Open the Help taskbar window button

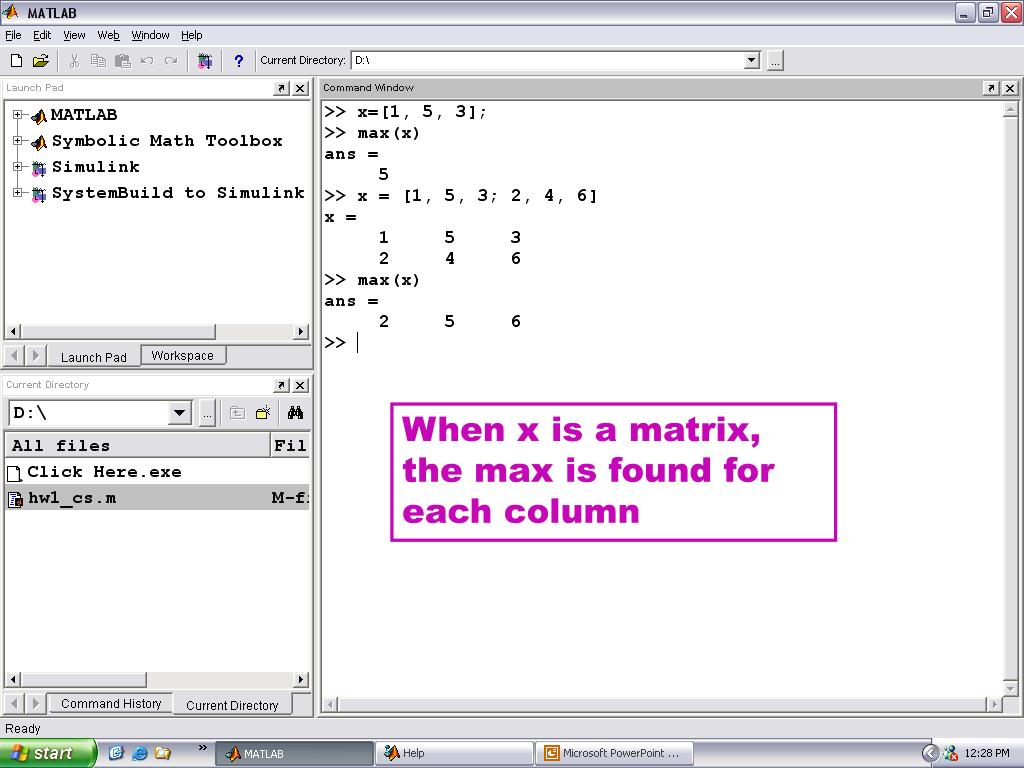click(454, 754)
